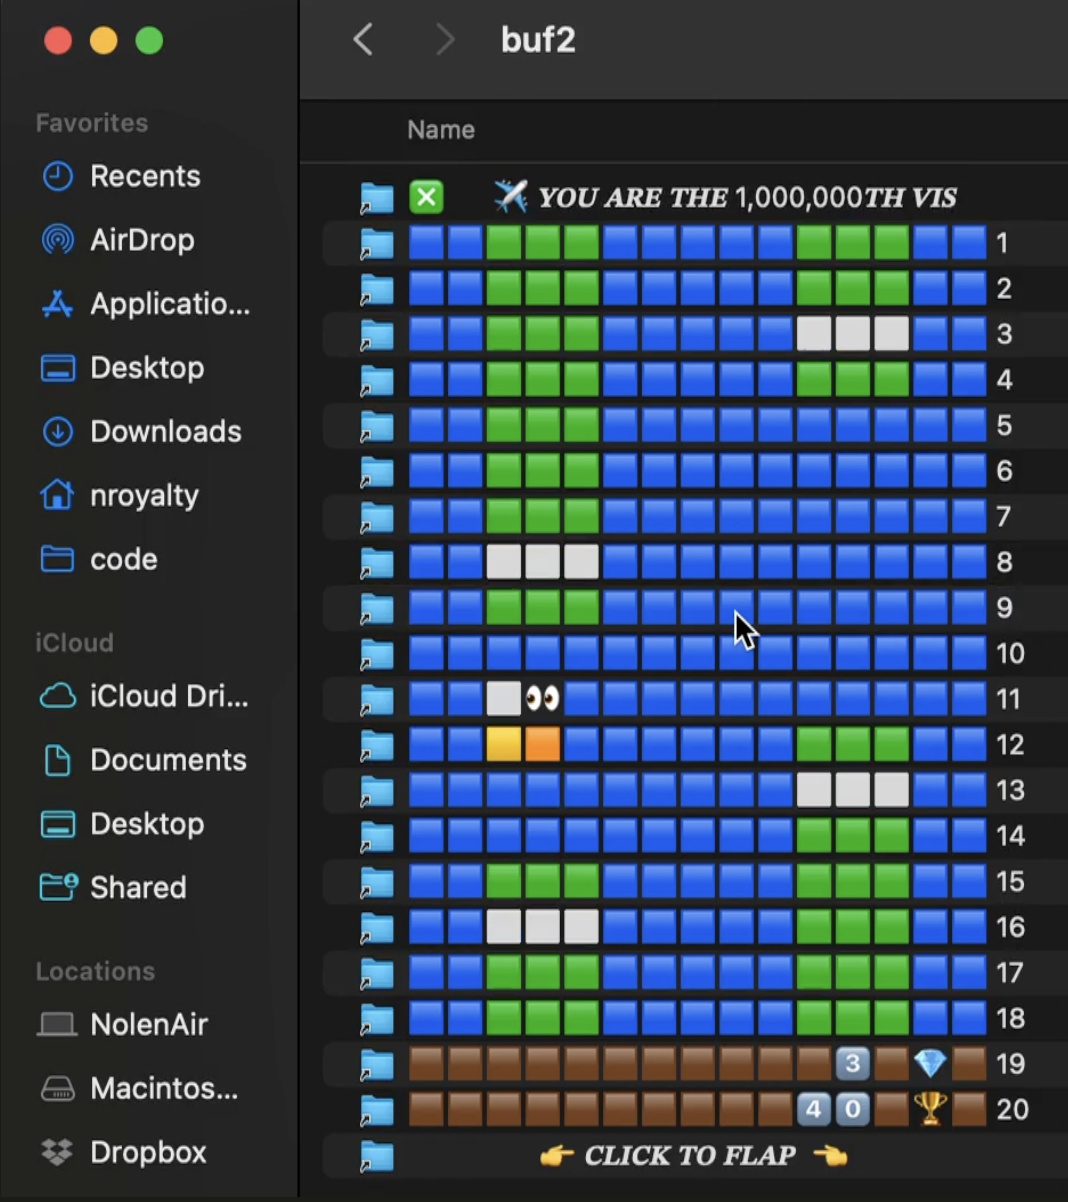
Task: Click the green X folder icon
Action: (427, 197)
